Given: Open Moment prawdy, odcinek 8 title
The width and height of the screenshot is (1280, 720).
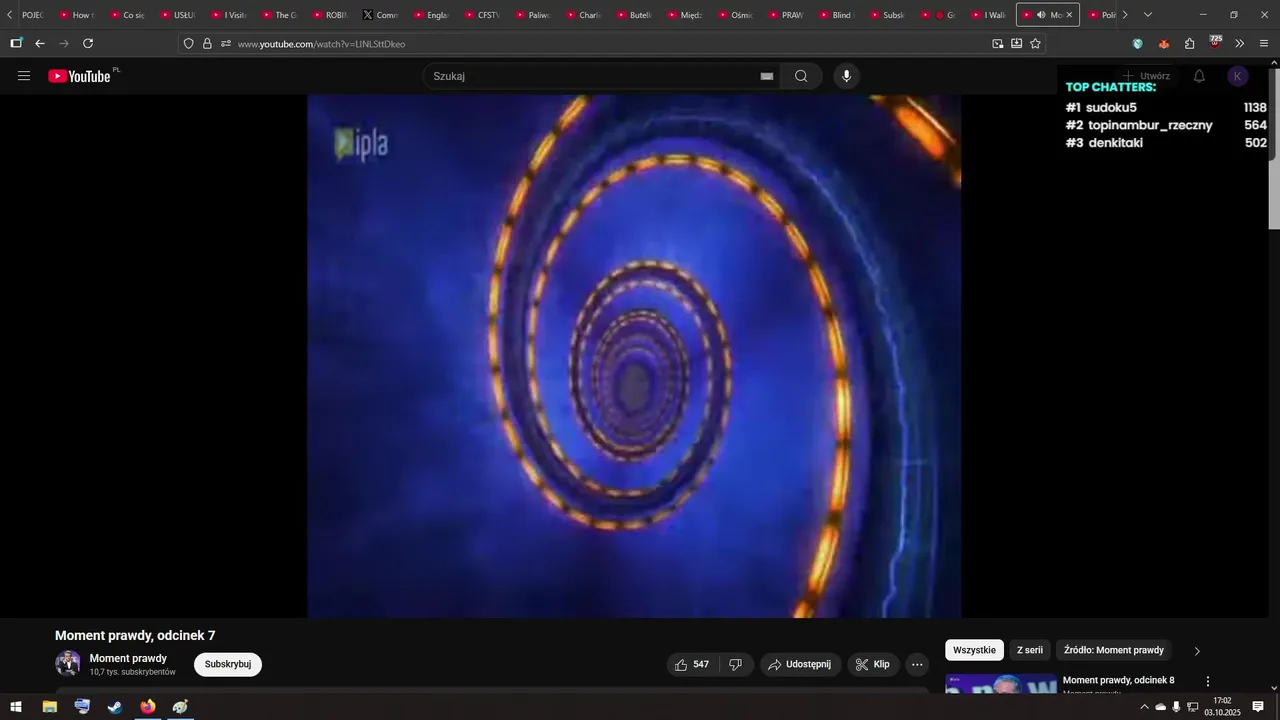Looking at the screenshot, I should coord(1118,680).
